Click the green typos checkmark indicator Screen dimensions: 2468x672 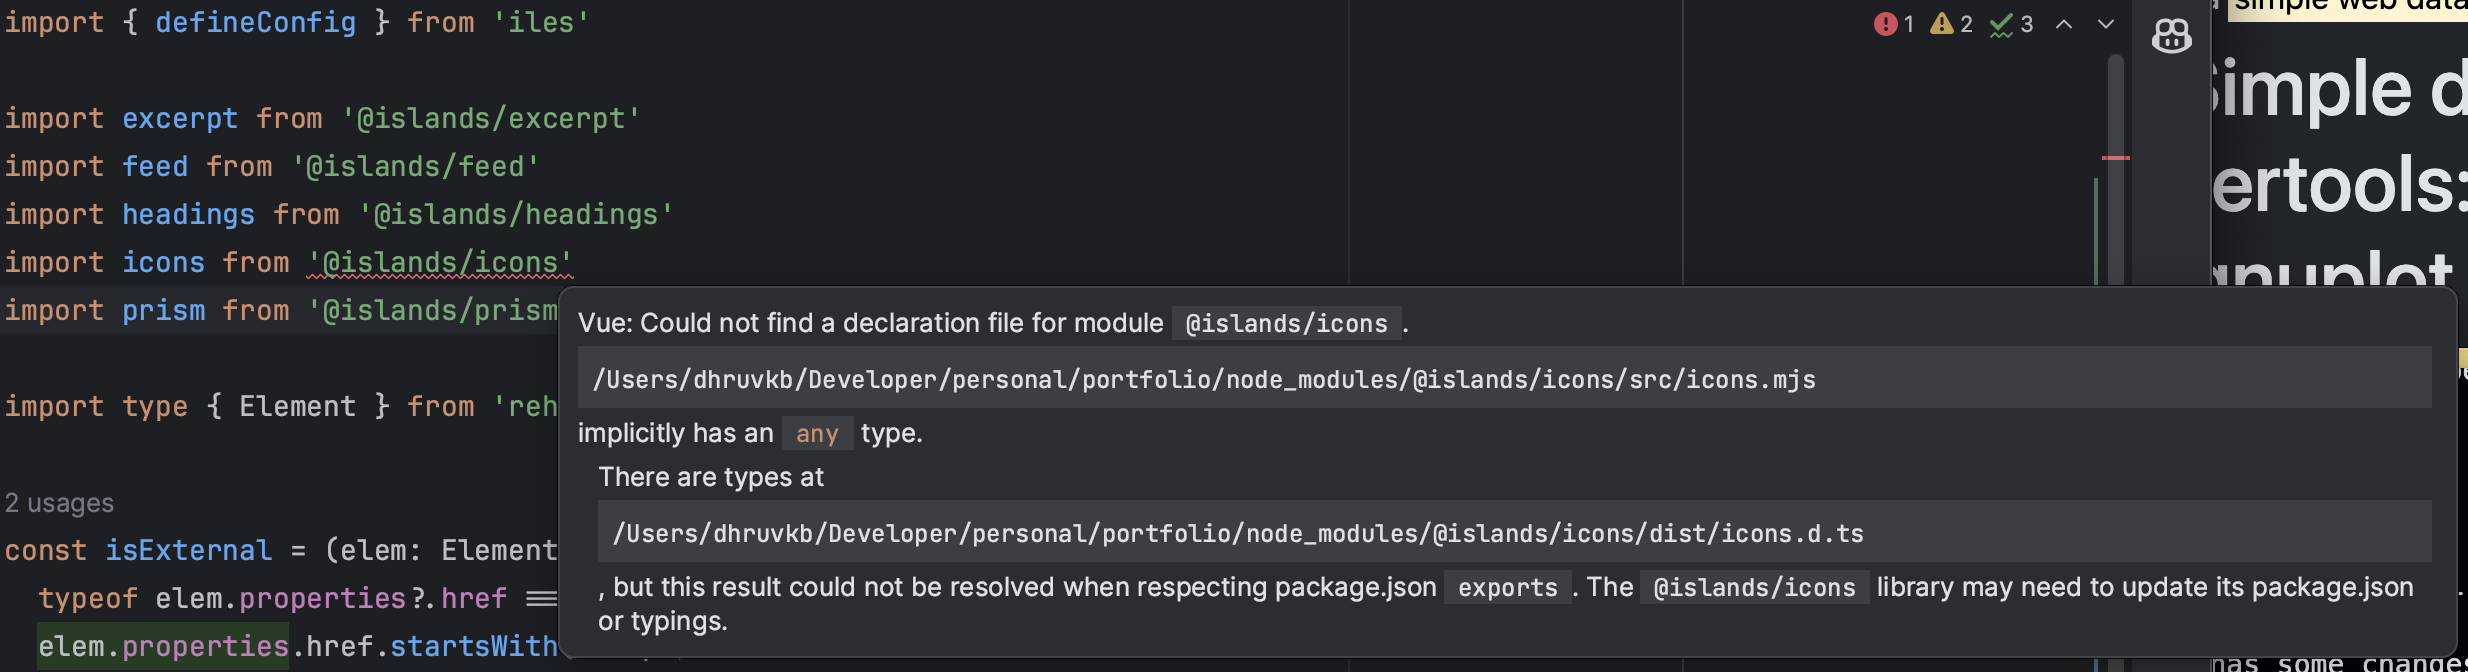2010,24
